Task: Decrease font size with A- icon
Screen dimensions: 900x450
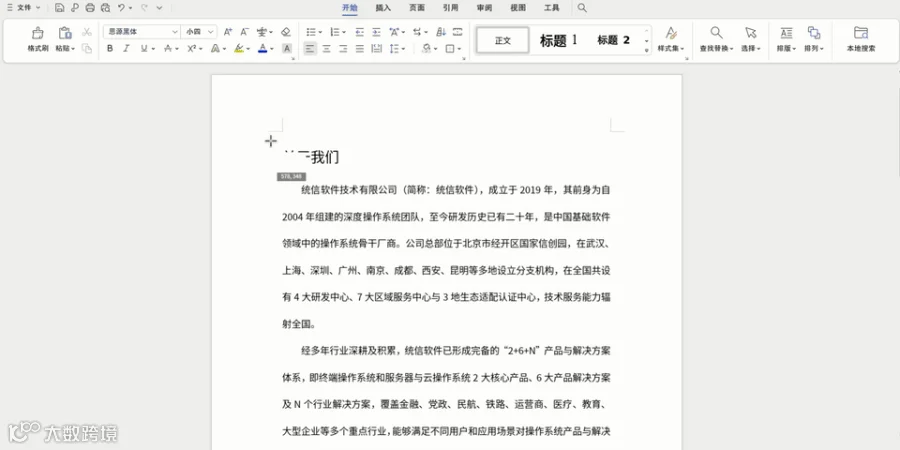Action: 245,32
